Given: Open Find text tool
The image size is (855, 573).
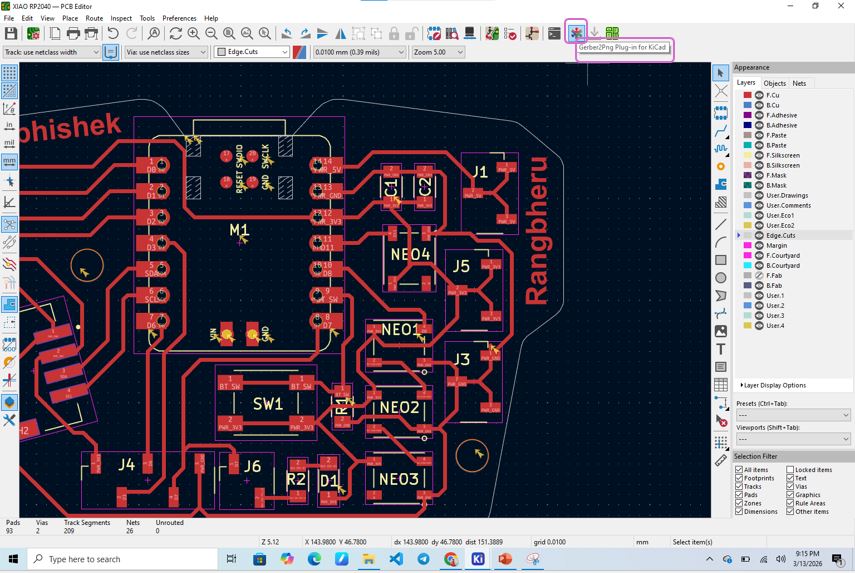Looking at the screenshot, I should point(154,34).
